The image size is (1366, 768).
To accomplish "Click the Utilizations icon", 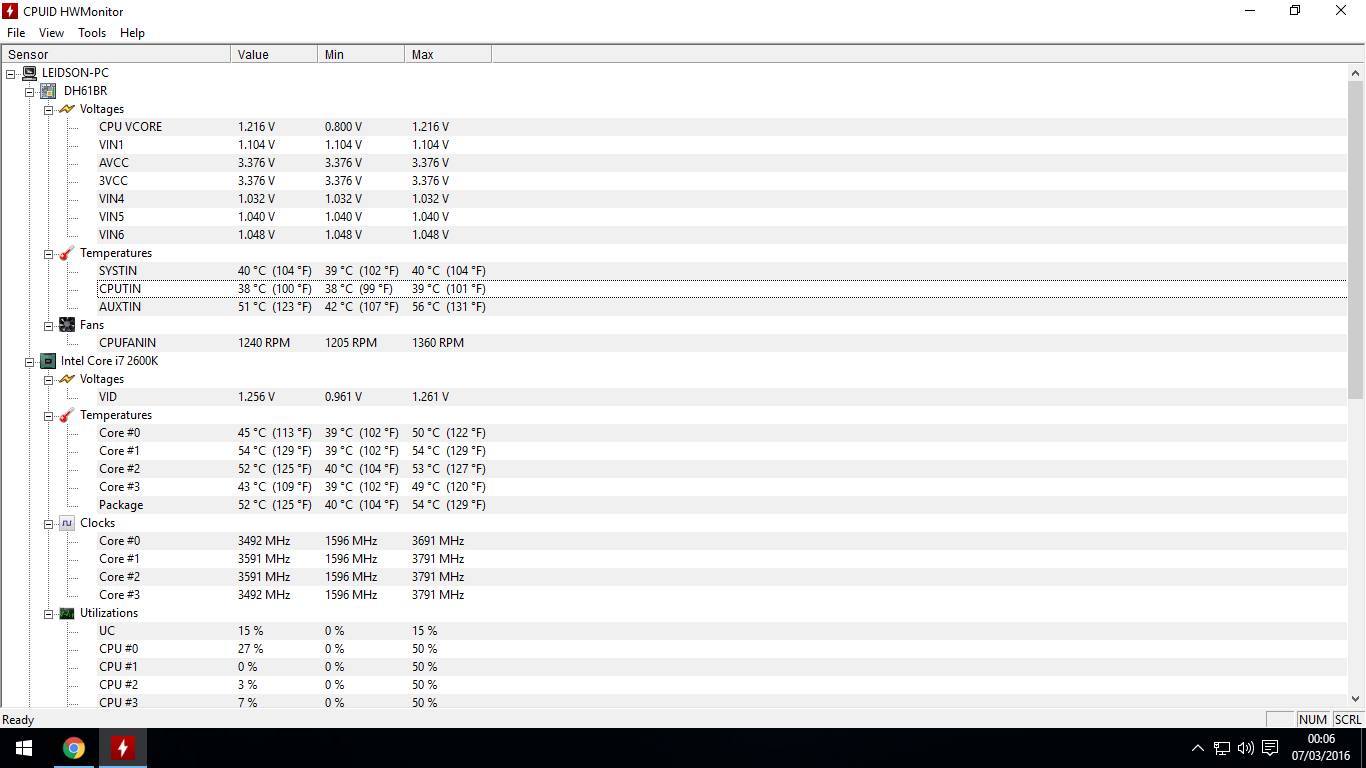I will (67, 613).
